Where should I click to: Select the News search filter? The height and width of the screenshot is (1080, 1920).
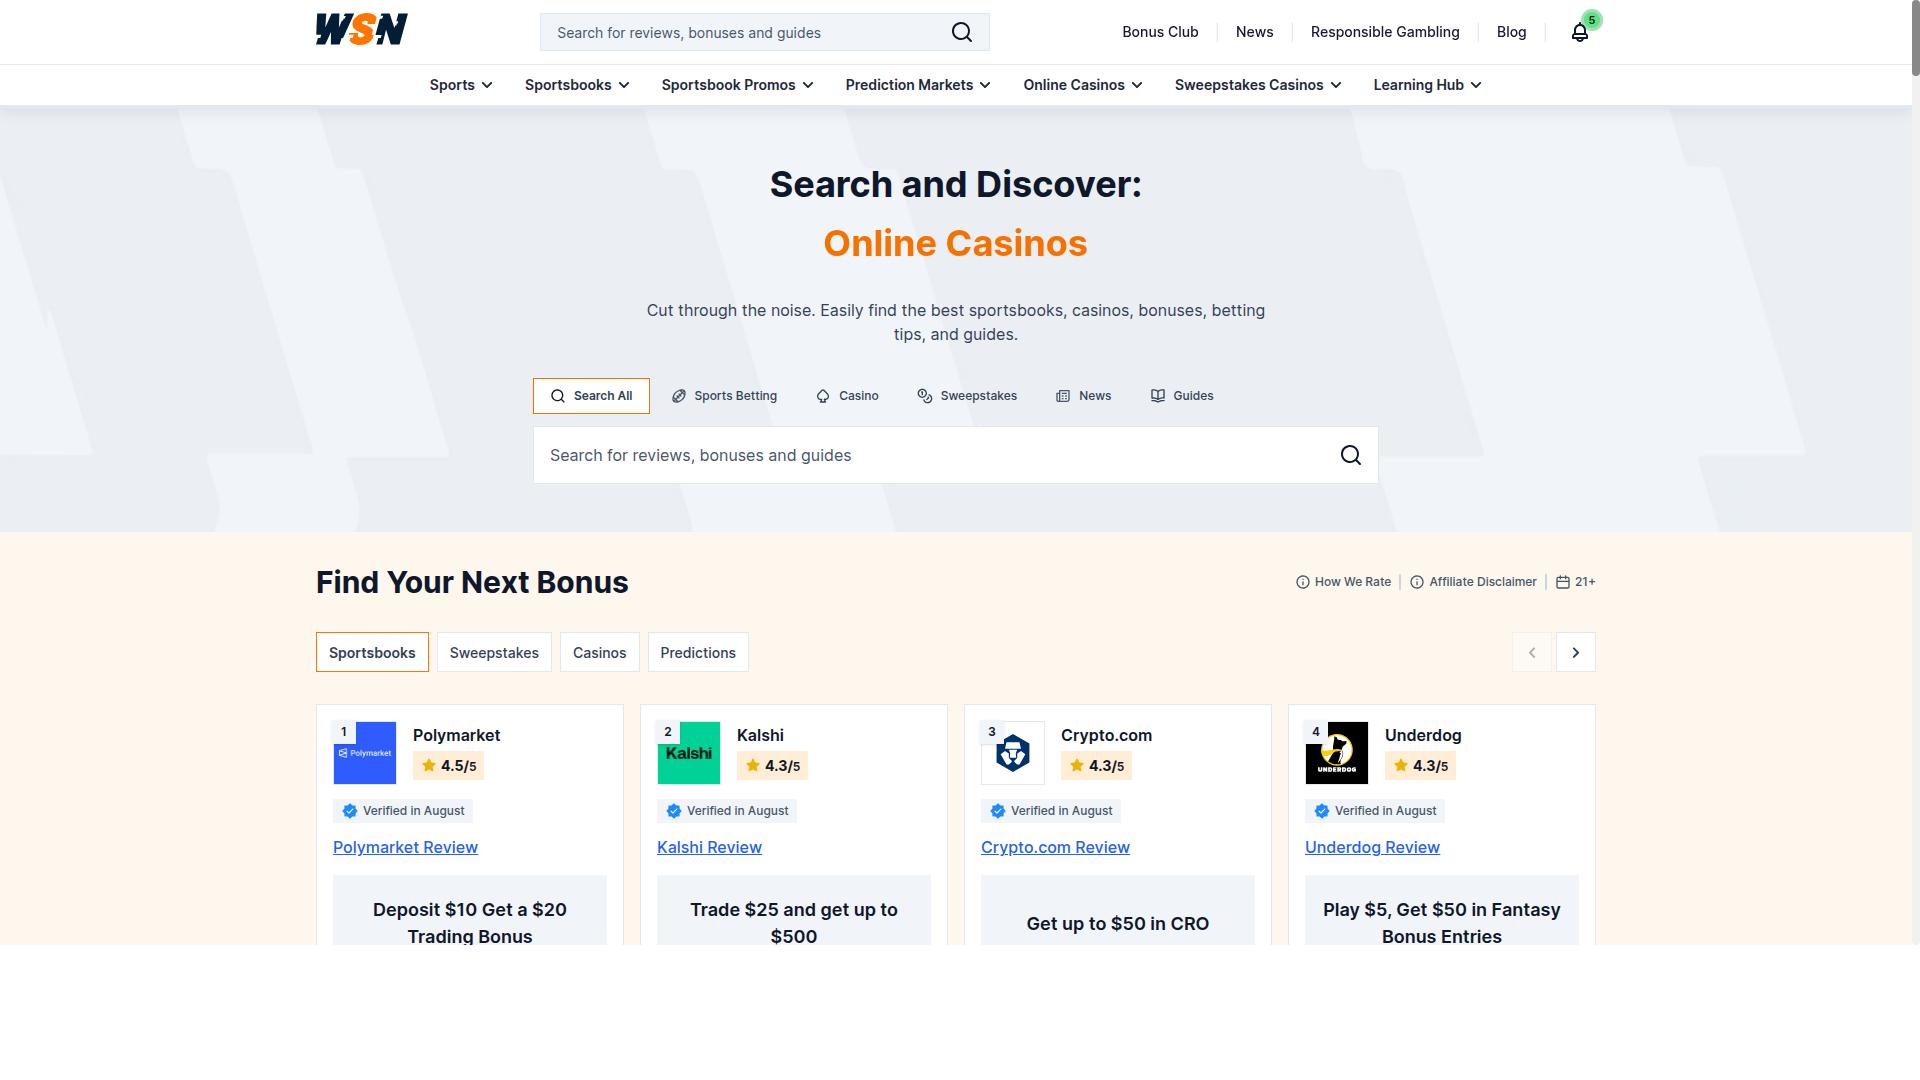click(x=1084, y=396)
